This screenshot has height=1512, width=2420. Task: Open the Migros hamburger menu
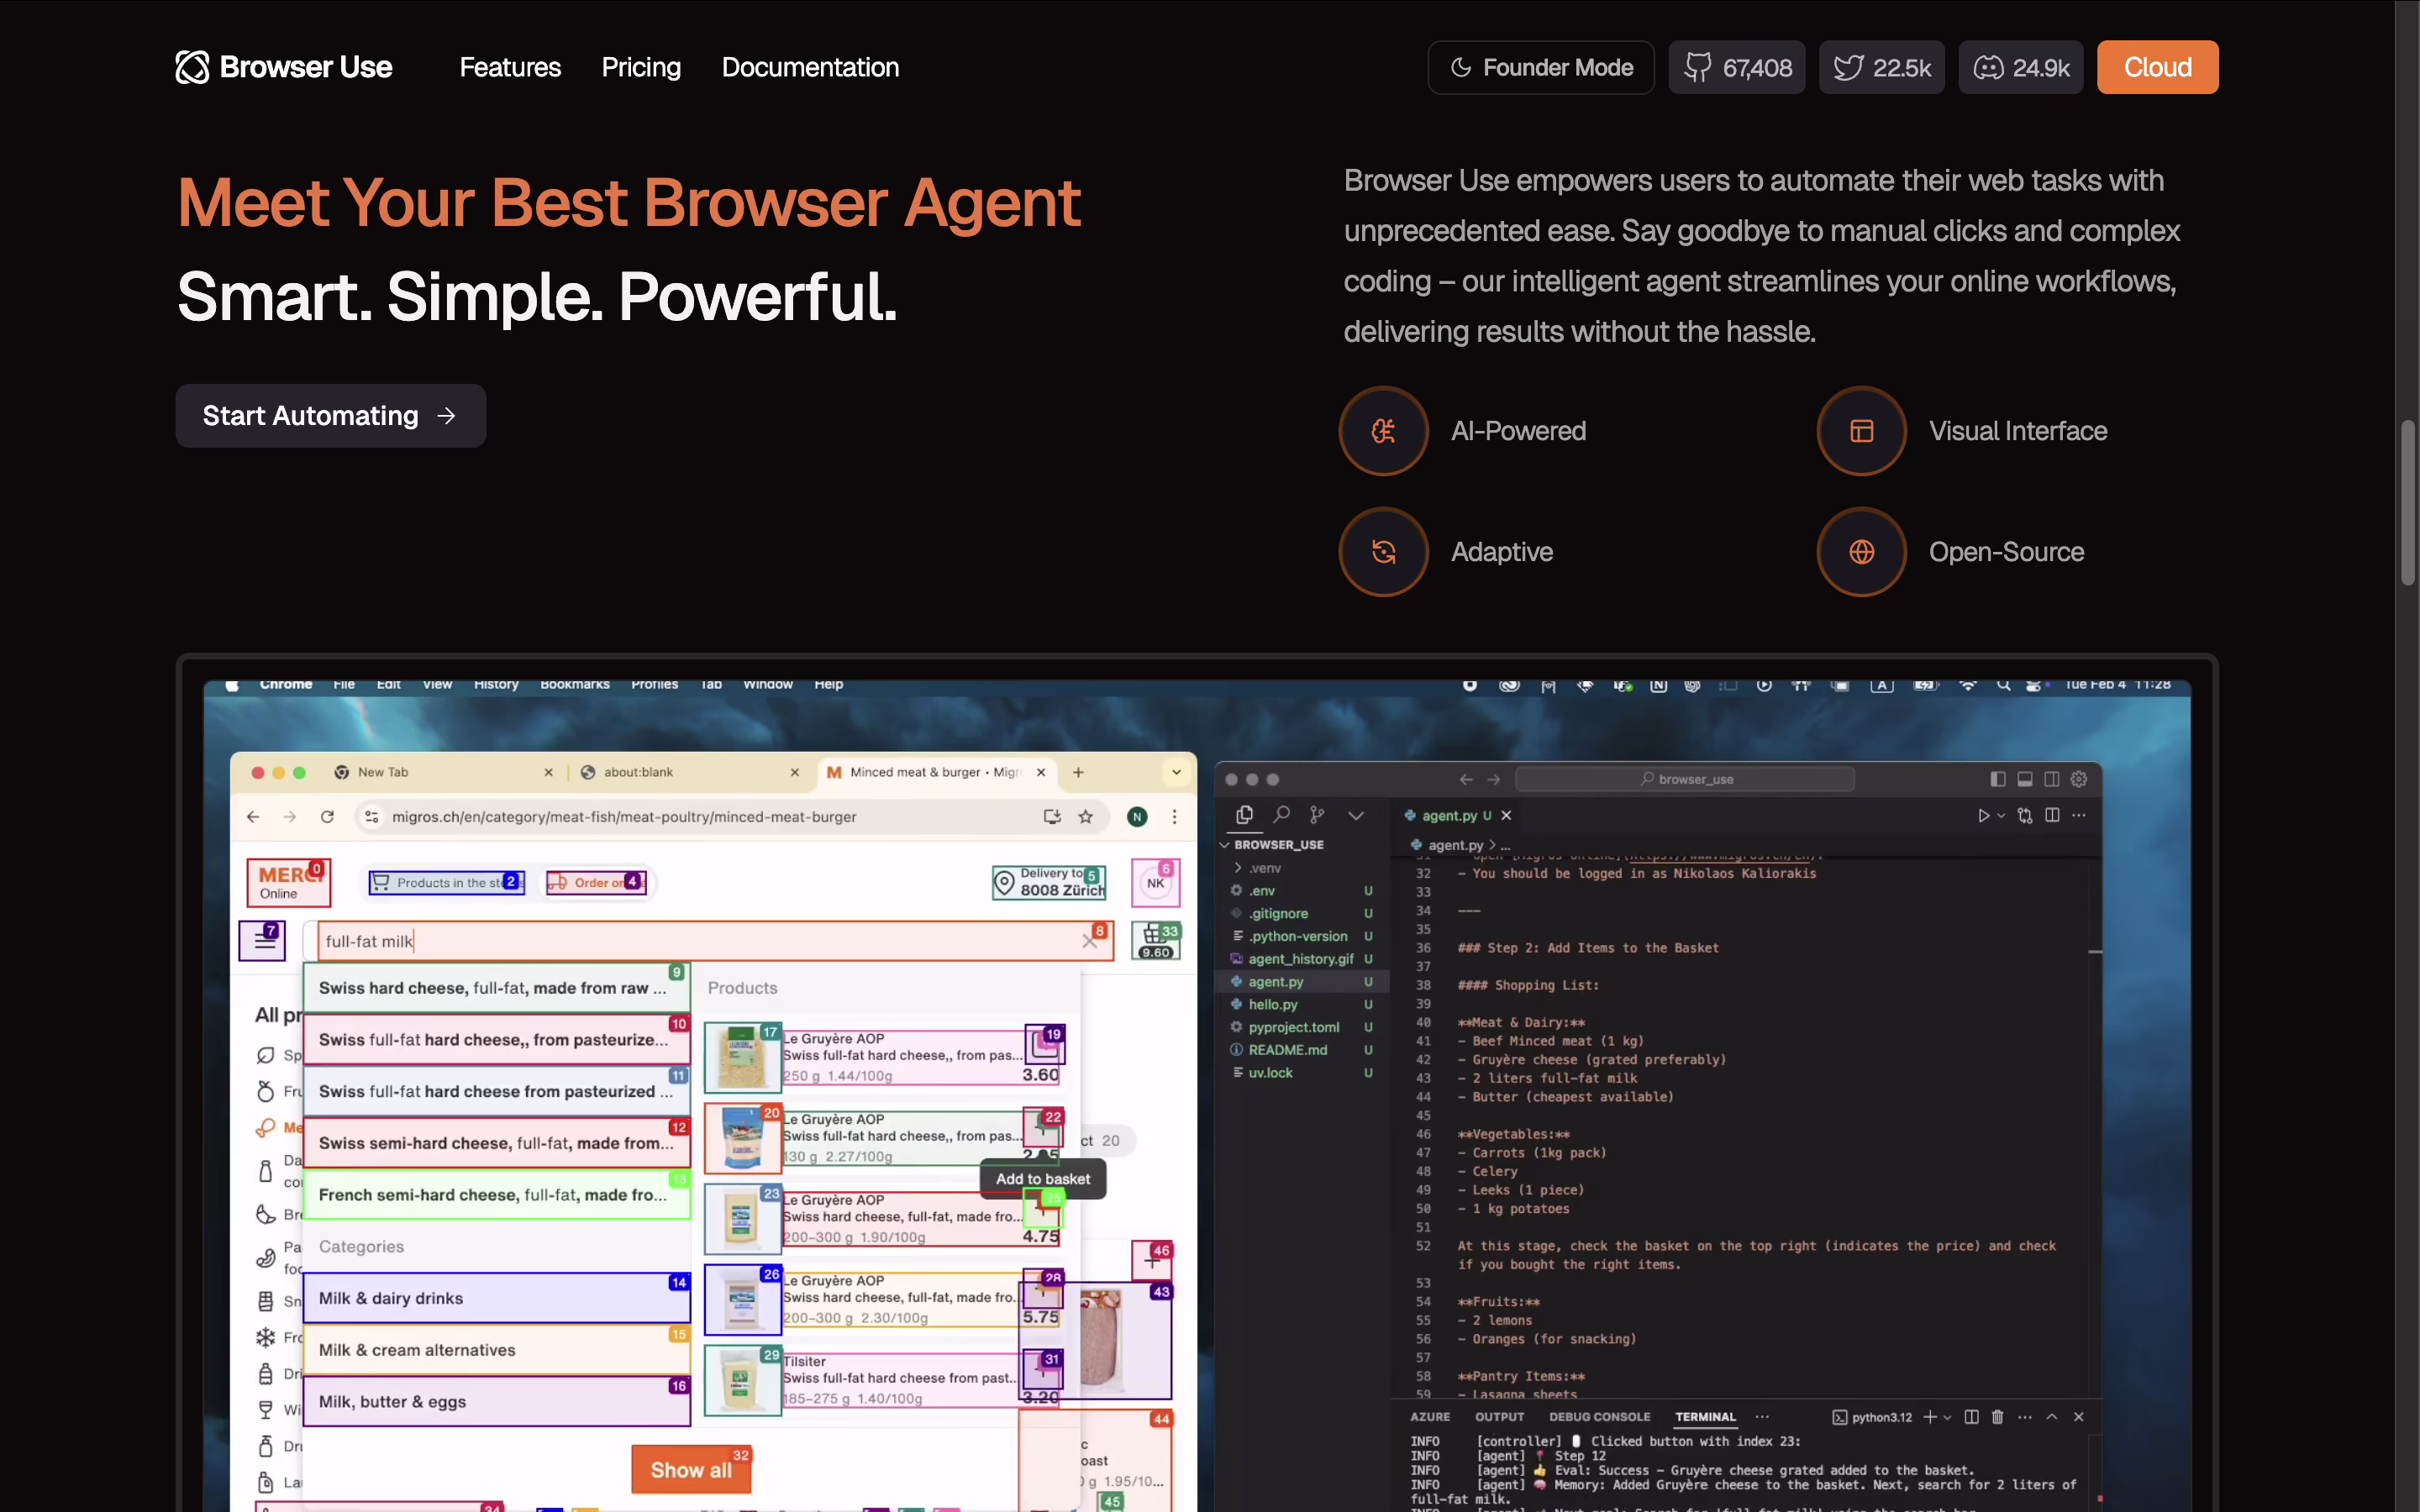tap(263, 940)
